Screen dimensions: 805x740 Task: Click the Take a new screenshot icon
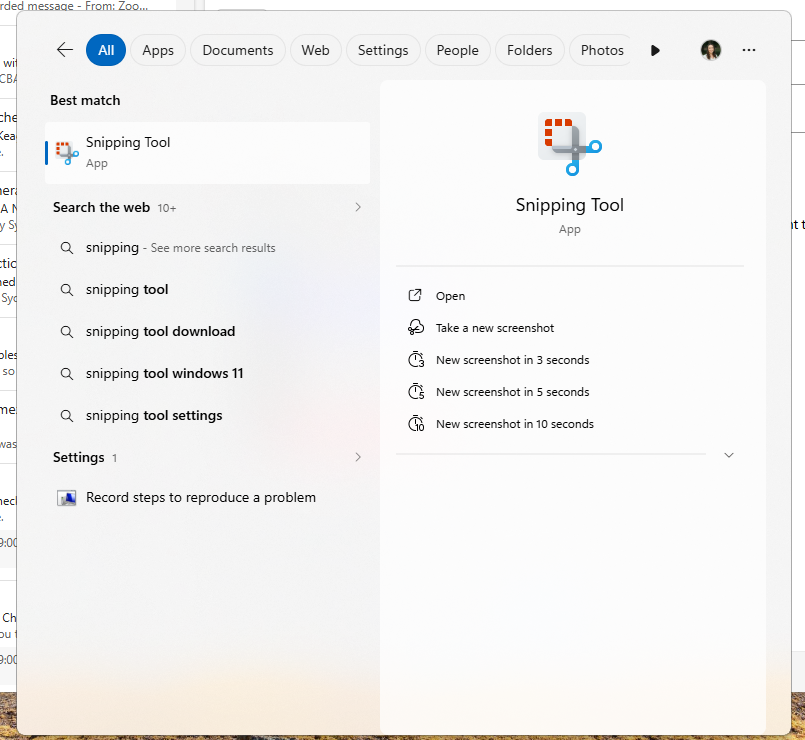click(x=416, y=328)
